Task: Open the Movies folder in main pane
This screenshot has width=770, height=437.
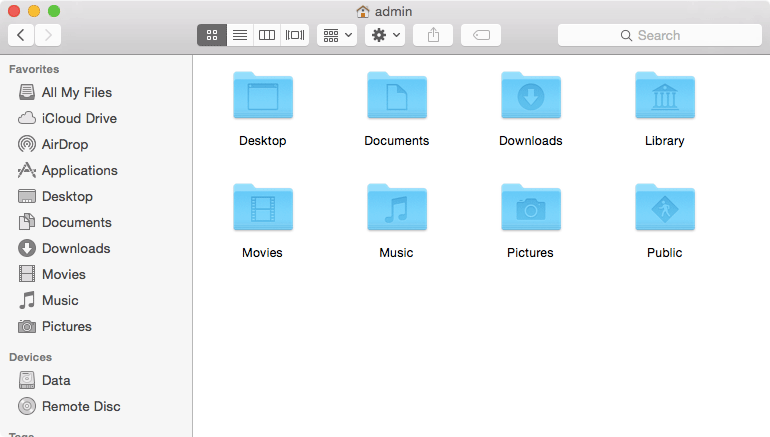Action: 262,209
